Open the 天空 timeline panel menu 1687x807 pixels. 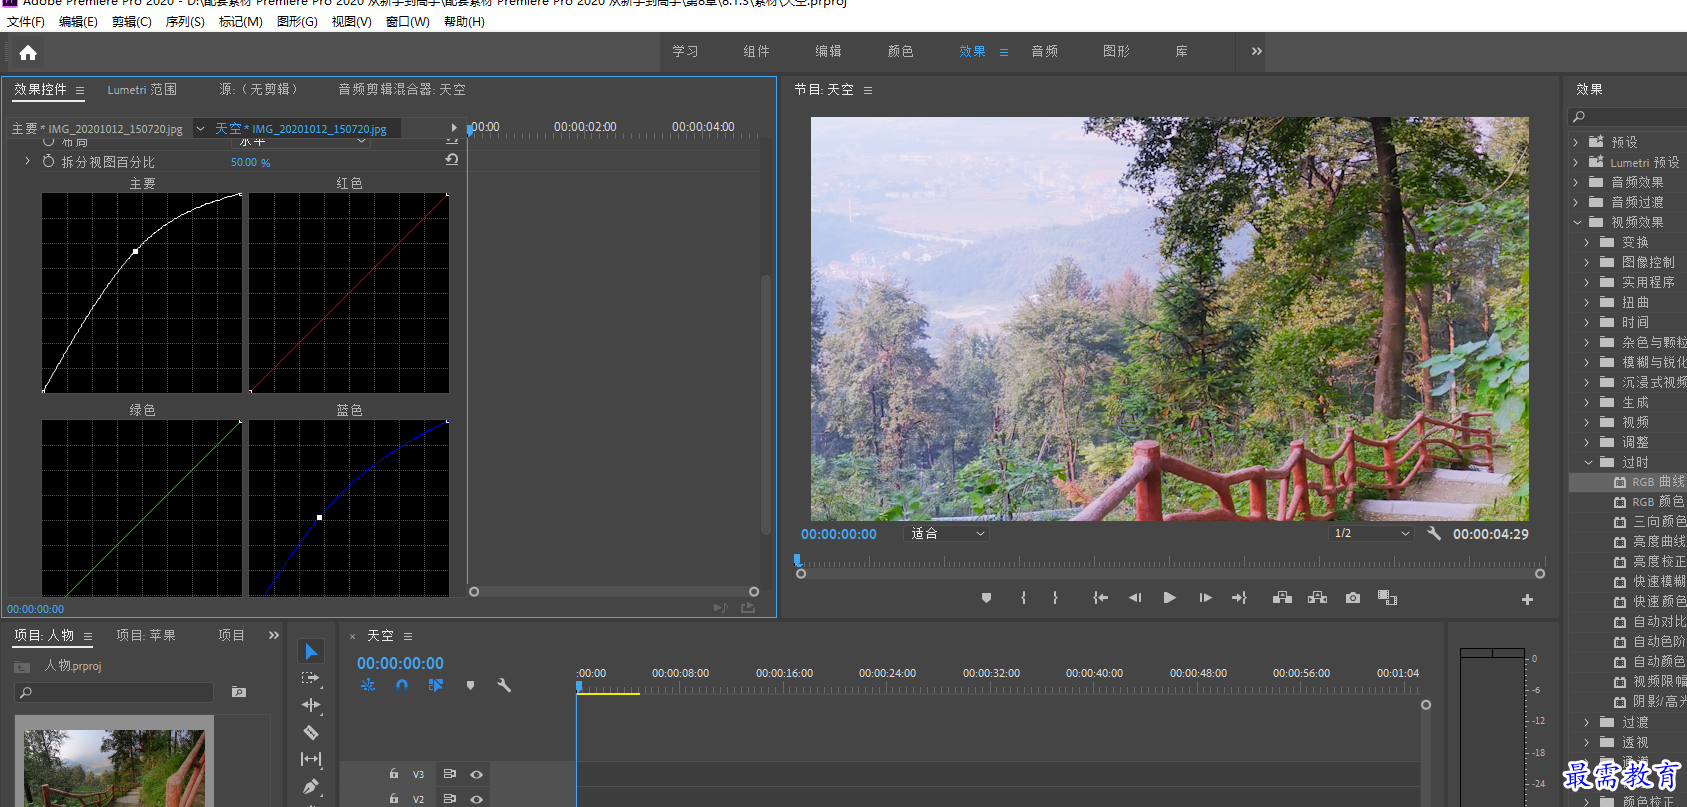408,636
